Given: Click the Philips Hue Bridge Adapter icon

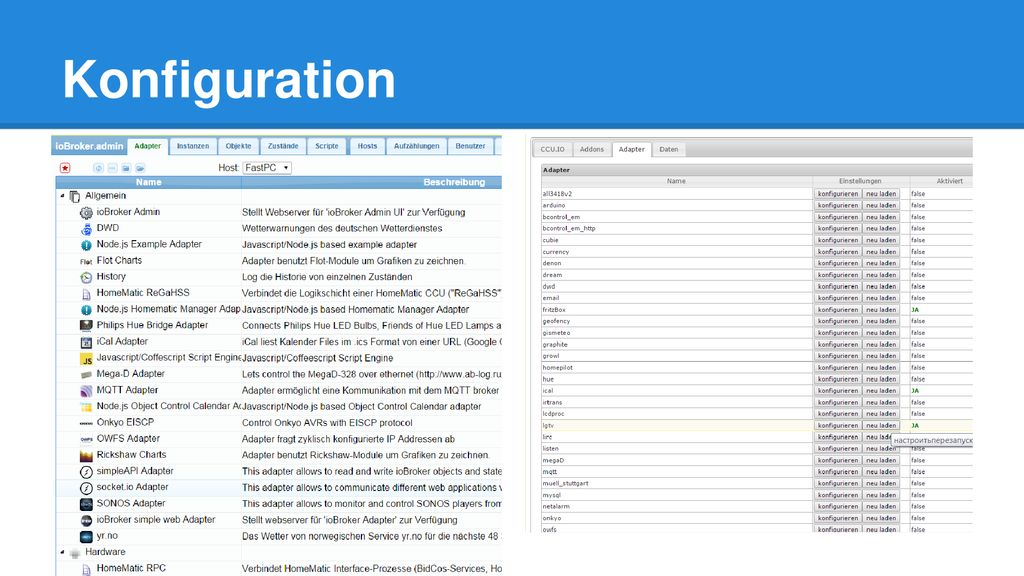Looking at the screenshot, I should [86, 325].
